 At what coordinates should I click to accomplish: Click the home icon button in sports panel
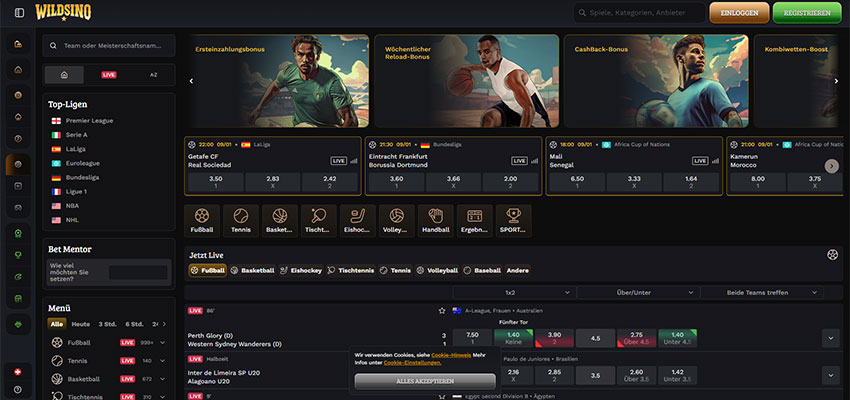point(64,75)
